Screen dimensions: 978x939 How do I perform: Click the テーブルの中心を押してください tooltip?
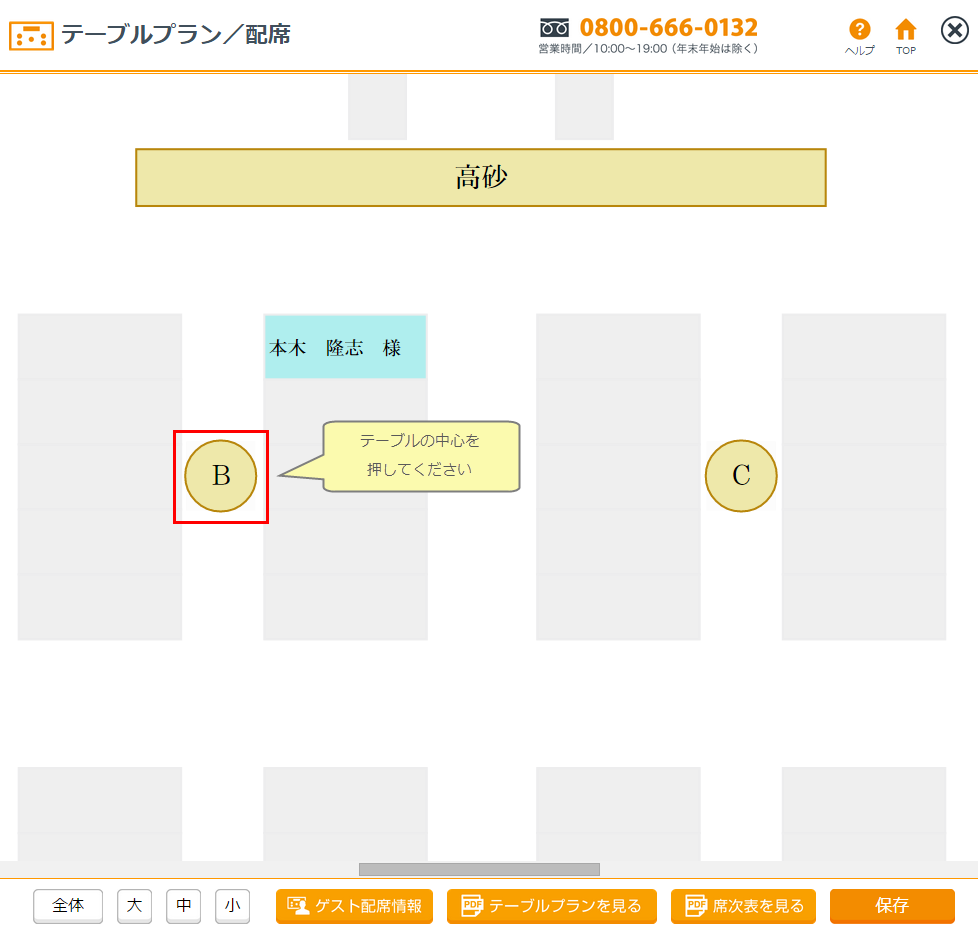tap(420, 457)
